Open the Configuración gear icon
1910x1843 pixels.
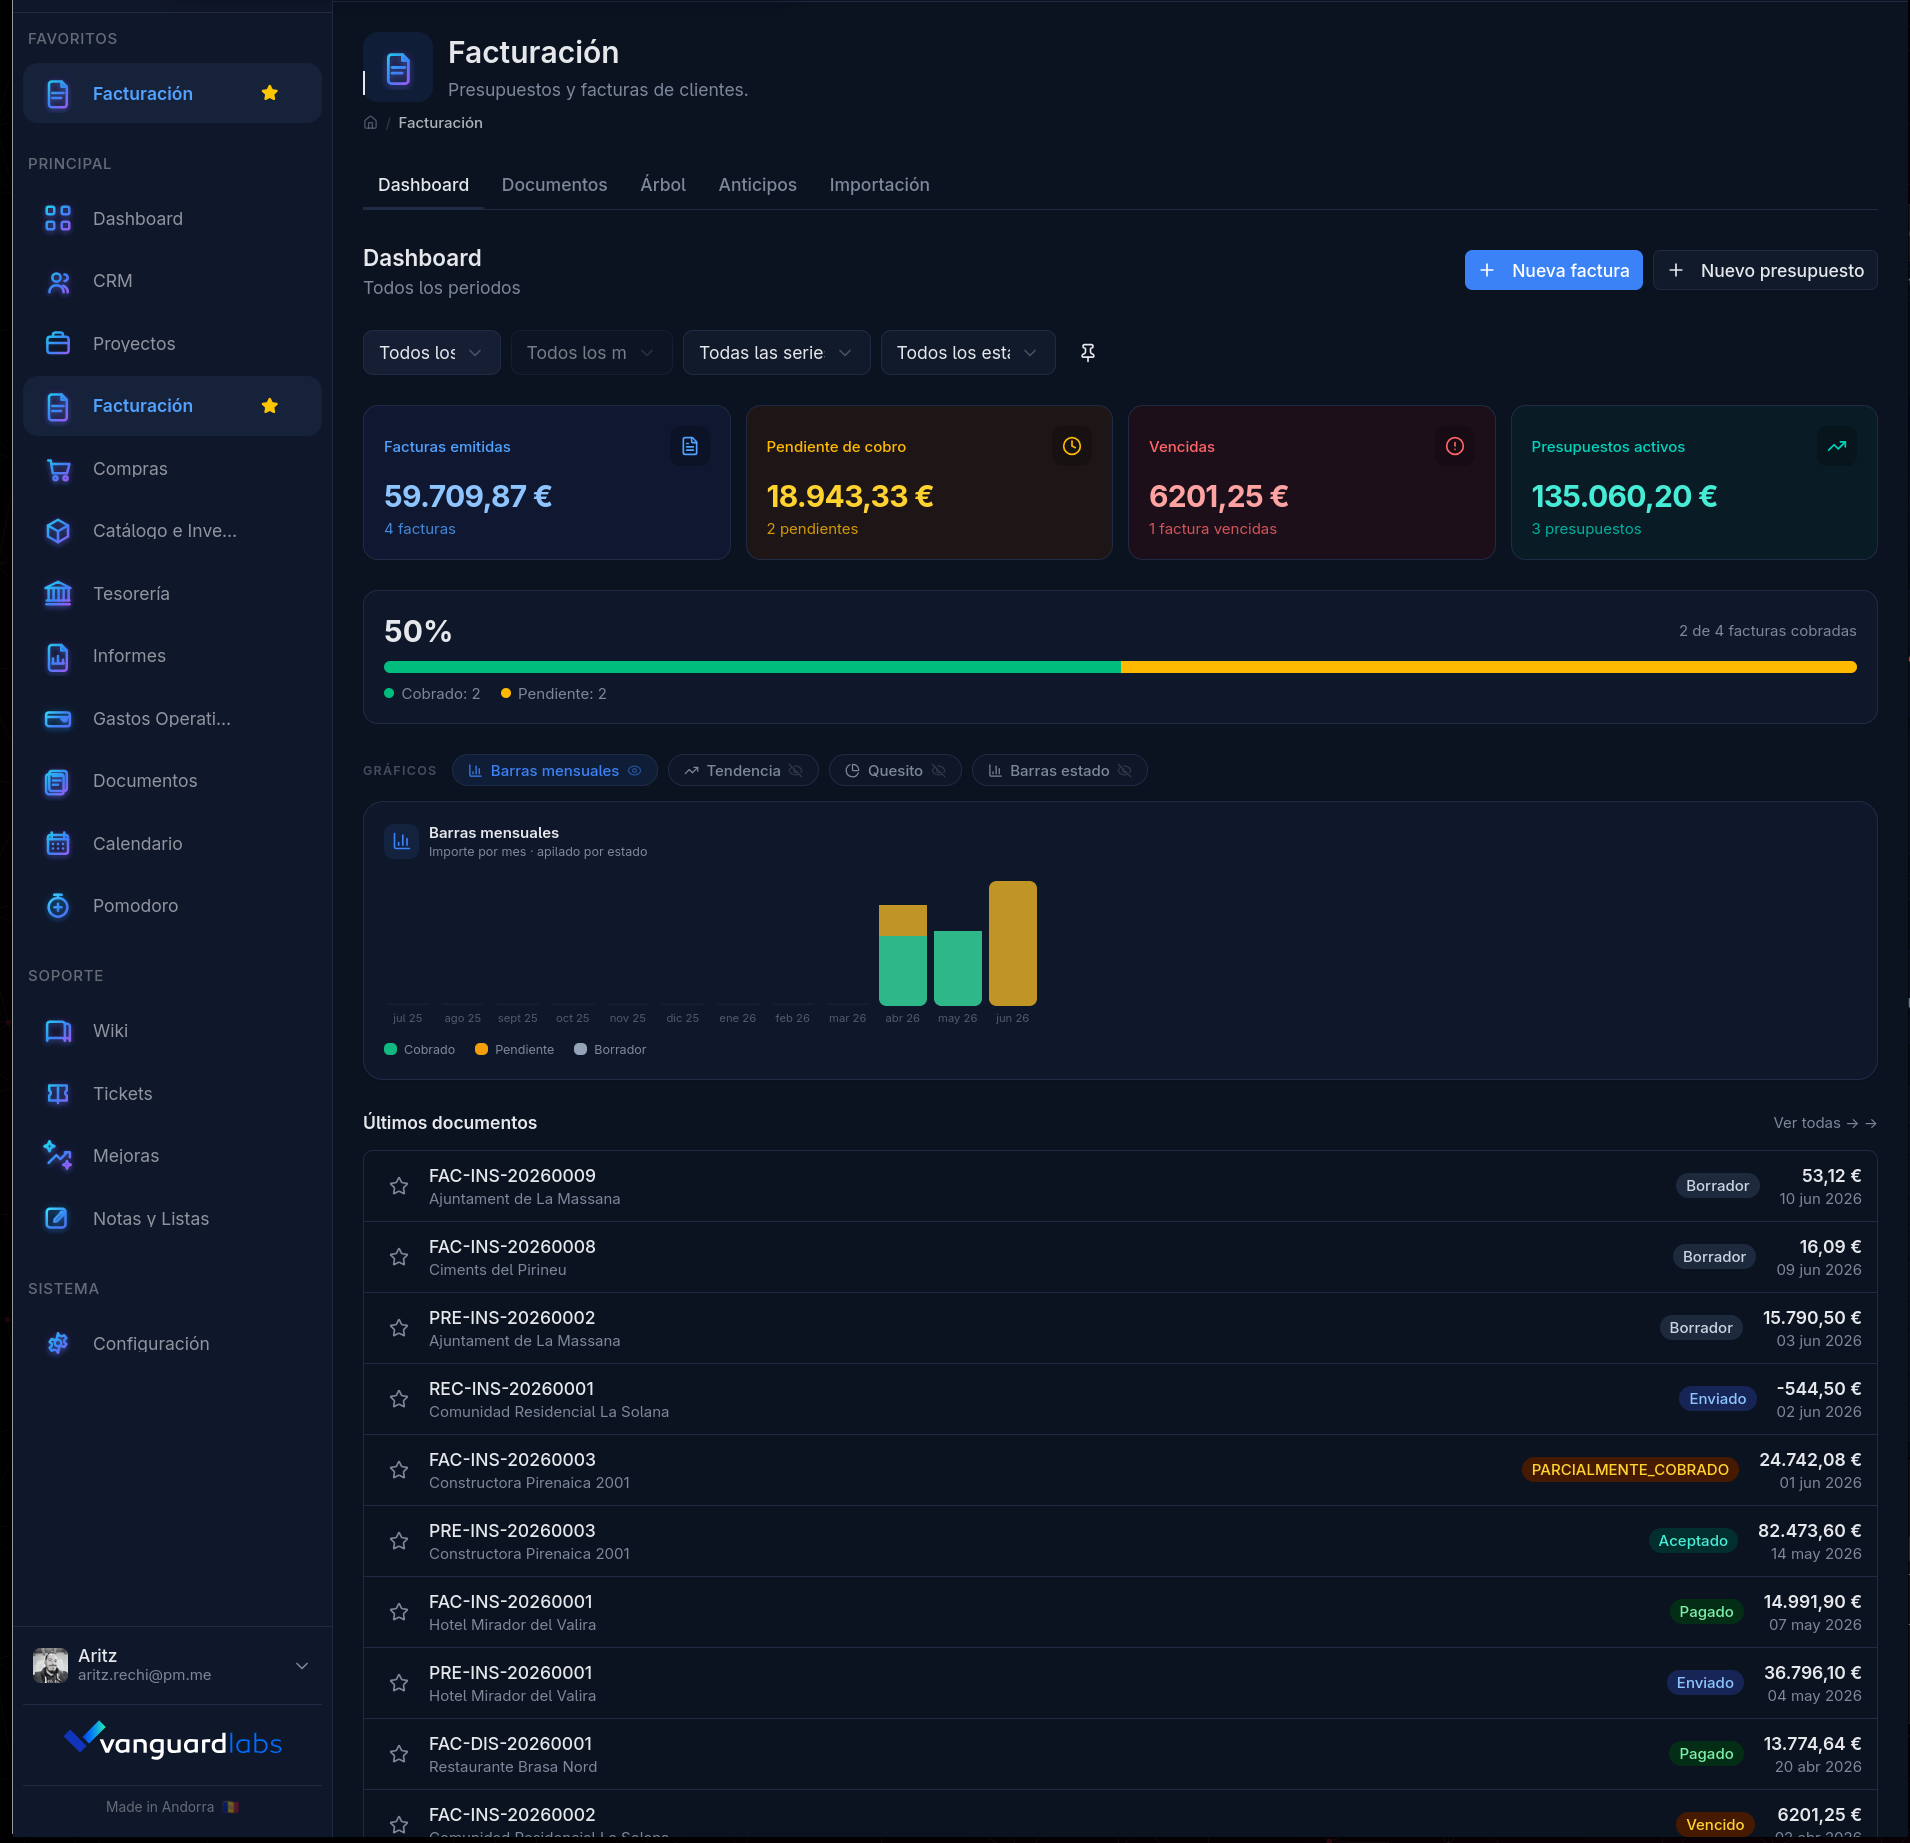[x=58, y=1344]
